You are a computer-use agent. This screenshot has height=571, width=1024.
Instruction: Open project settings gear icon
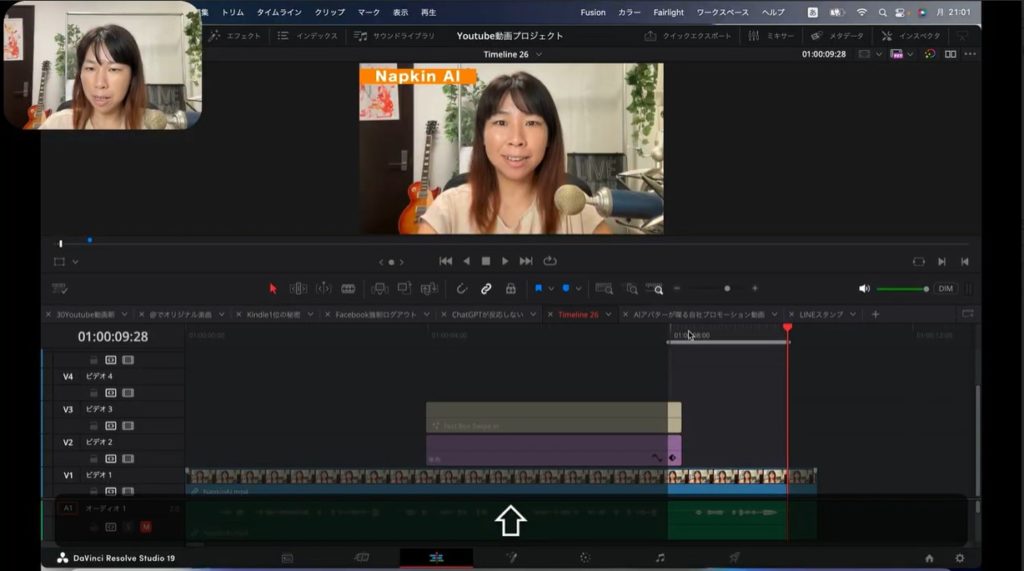coord(960,558)
